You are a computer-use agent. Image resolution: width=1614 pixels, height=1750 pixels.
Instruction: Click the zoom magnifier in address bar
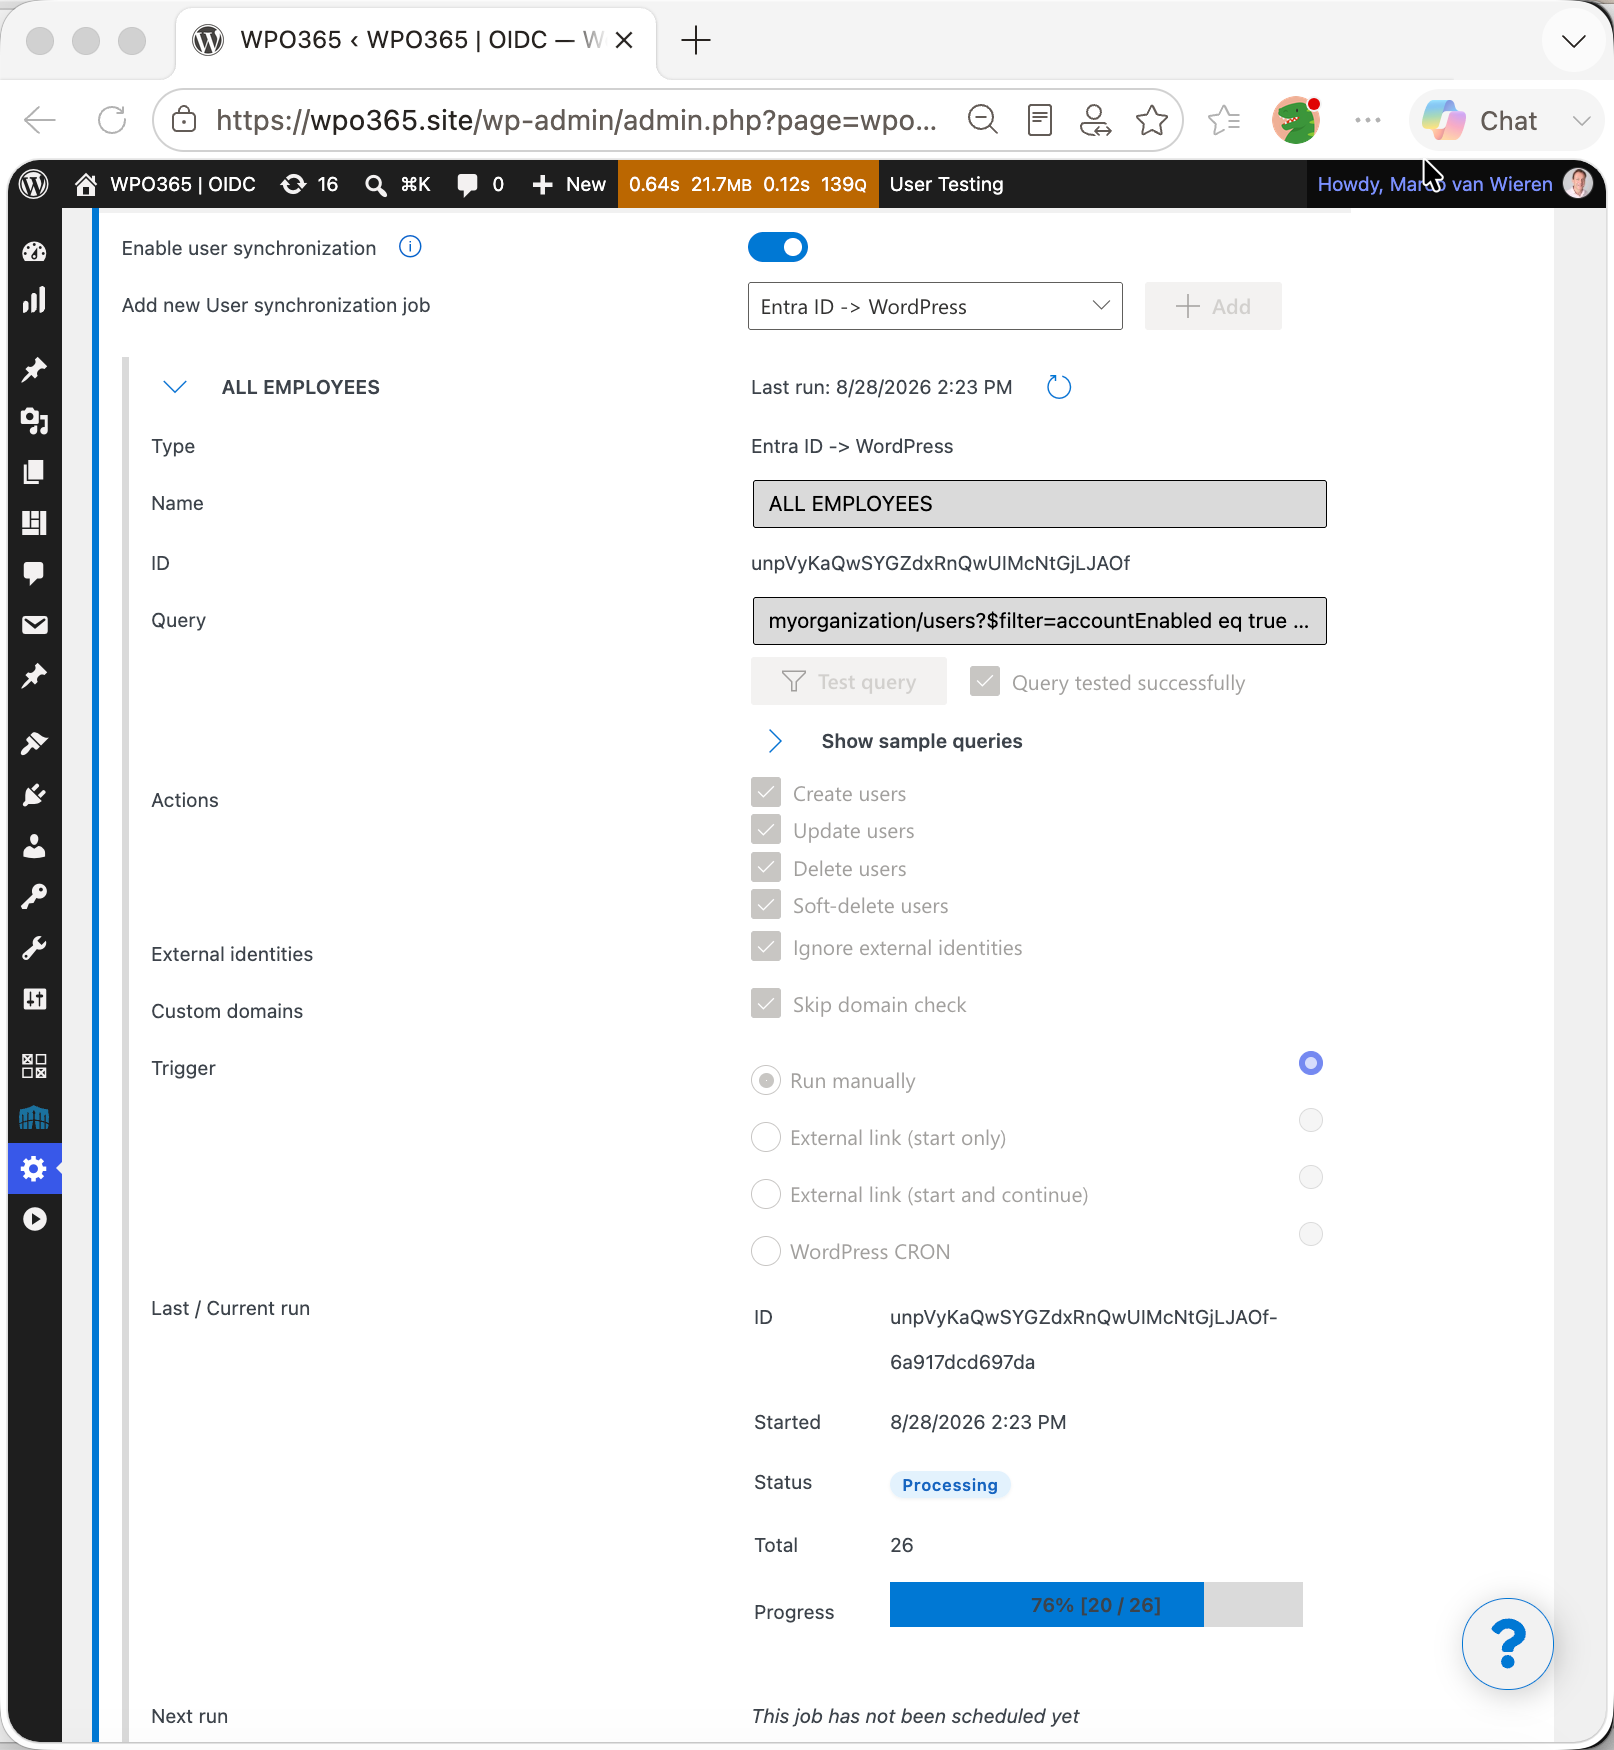[x=983, y=120]
